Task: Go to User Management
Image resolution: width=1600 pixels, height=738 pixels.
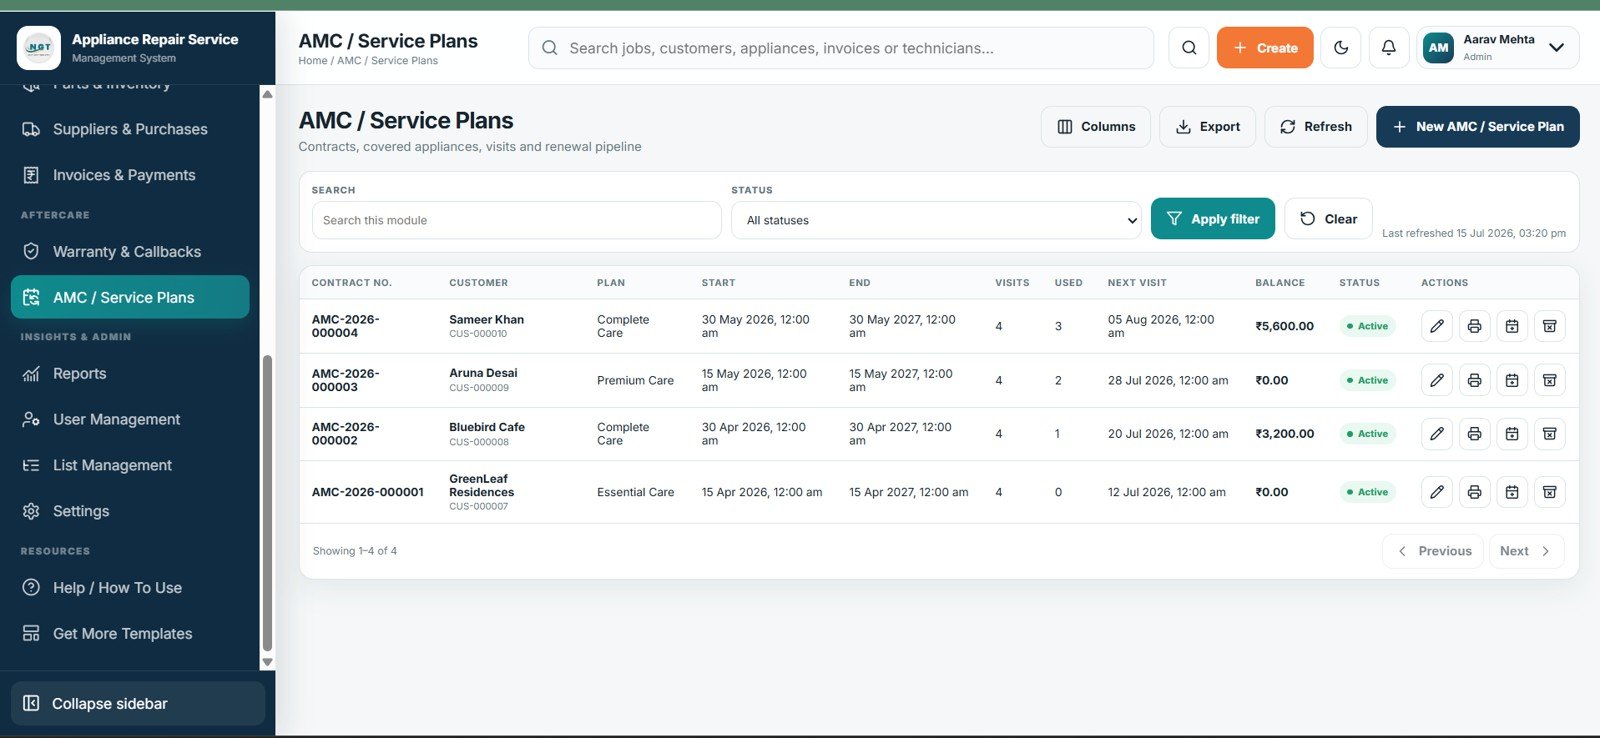Action: tap(130, 419)
